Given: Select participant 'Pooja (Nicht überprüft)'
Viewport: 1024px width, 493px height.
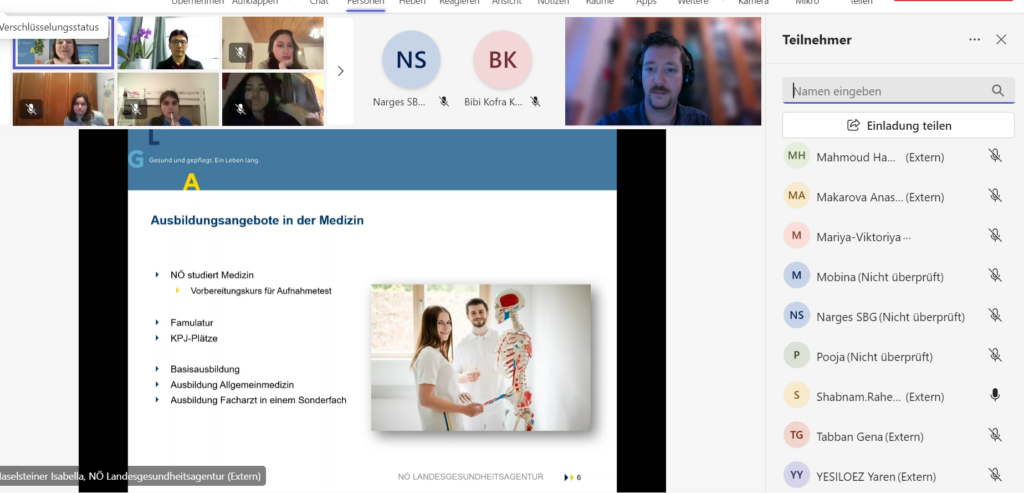Looking at the screenshot, I should pos(874,357).
